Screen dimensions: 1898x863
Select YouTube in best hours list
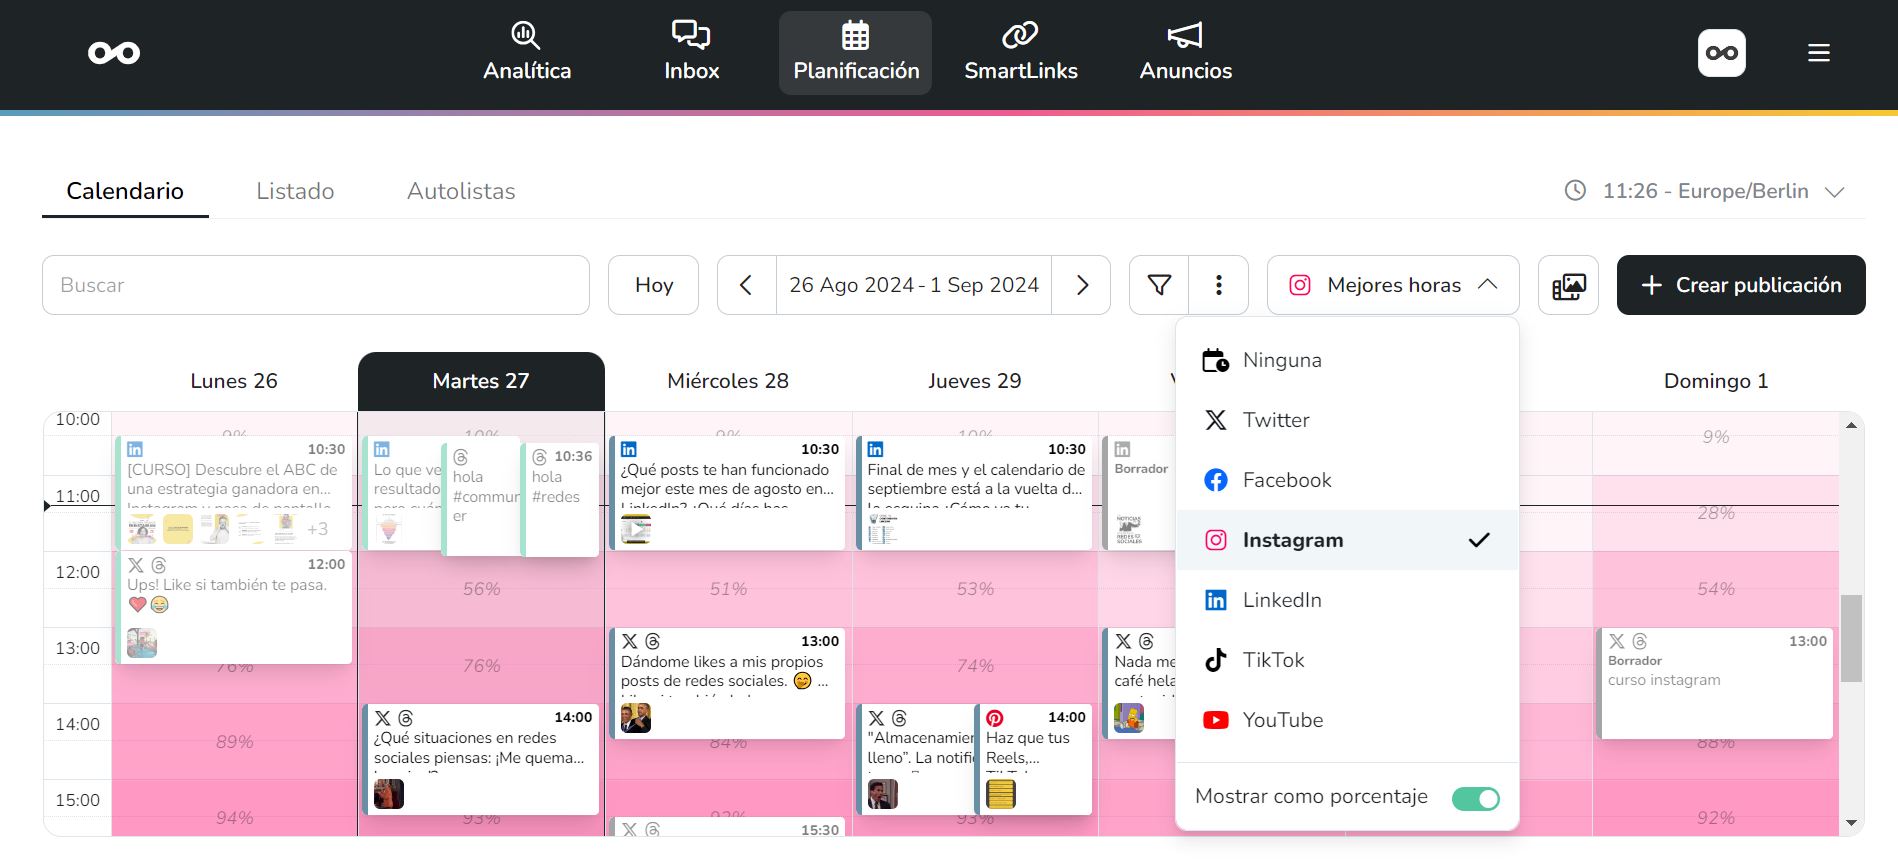coord(1347,720)
